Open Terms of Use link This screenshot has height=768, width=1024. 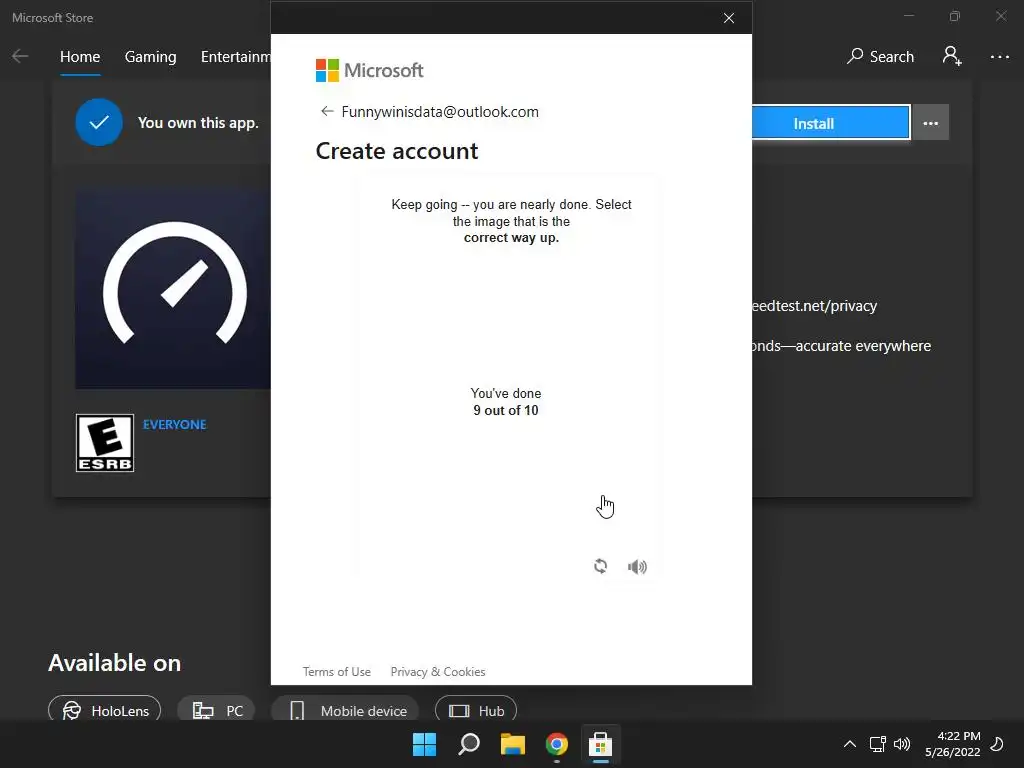(336, 671)
